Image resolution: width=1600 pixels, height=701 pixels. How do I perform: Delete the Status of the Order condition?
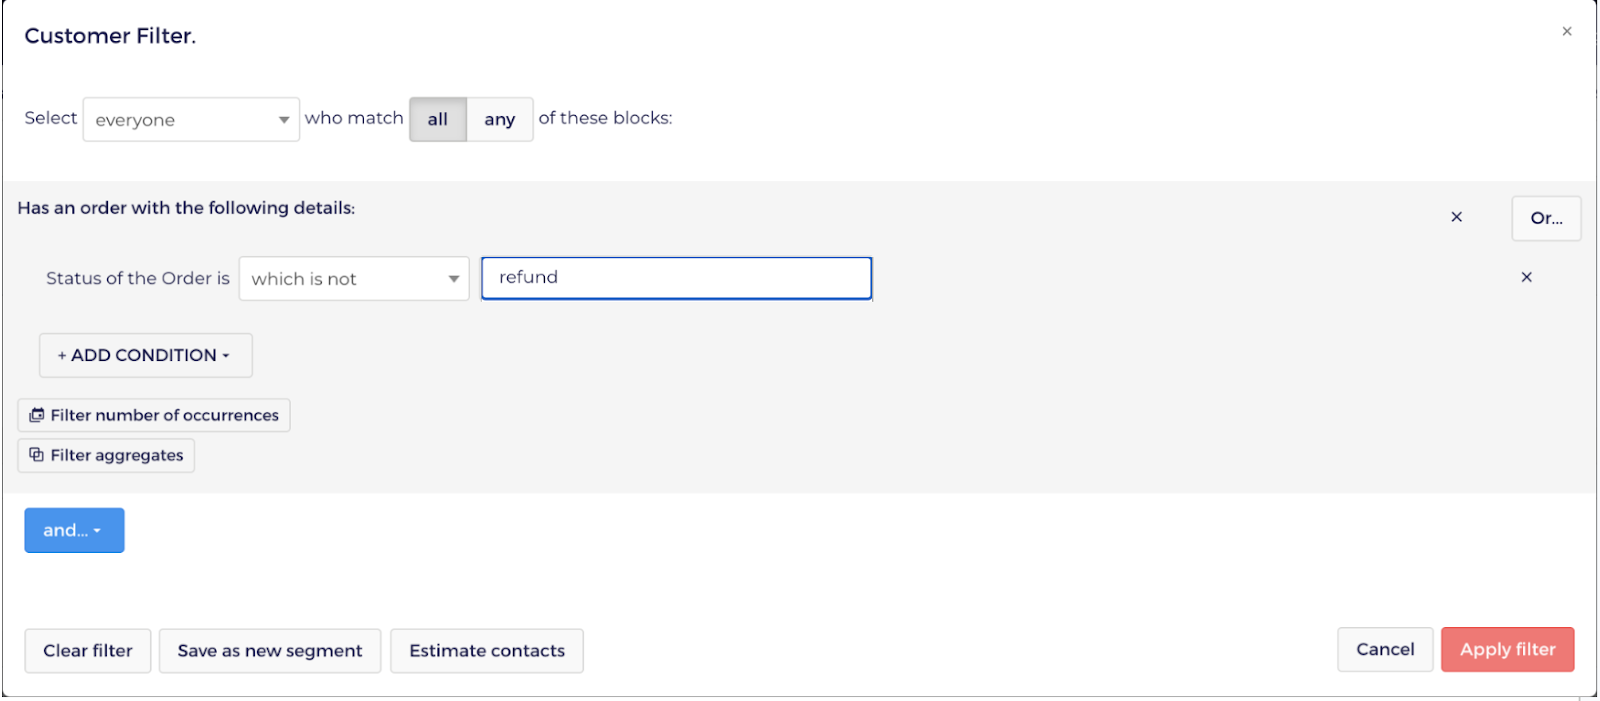[x=1526, y=277]
